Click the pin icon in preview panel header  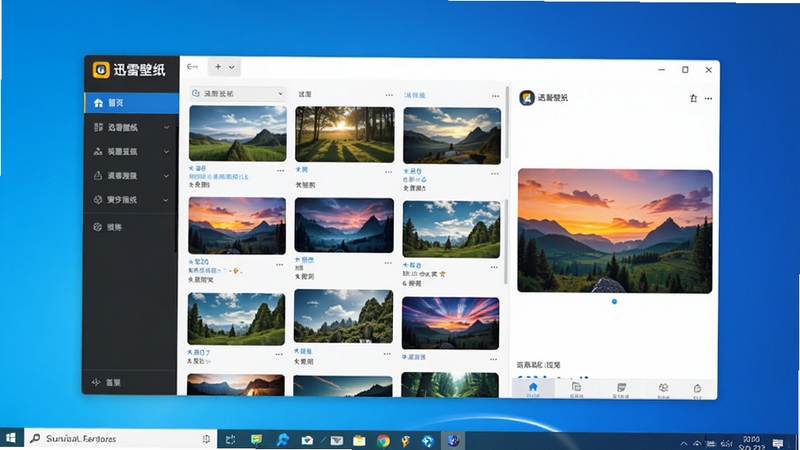coord(693,98)
